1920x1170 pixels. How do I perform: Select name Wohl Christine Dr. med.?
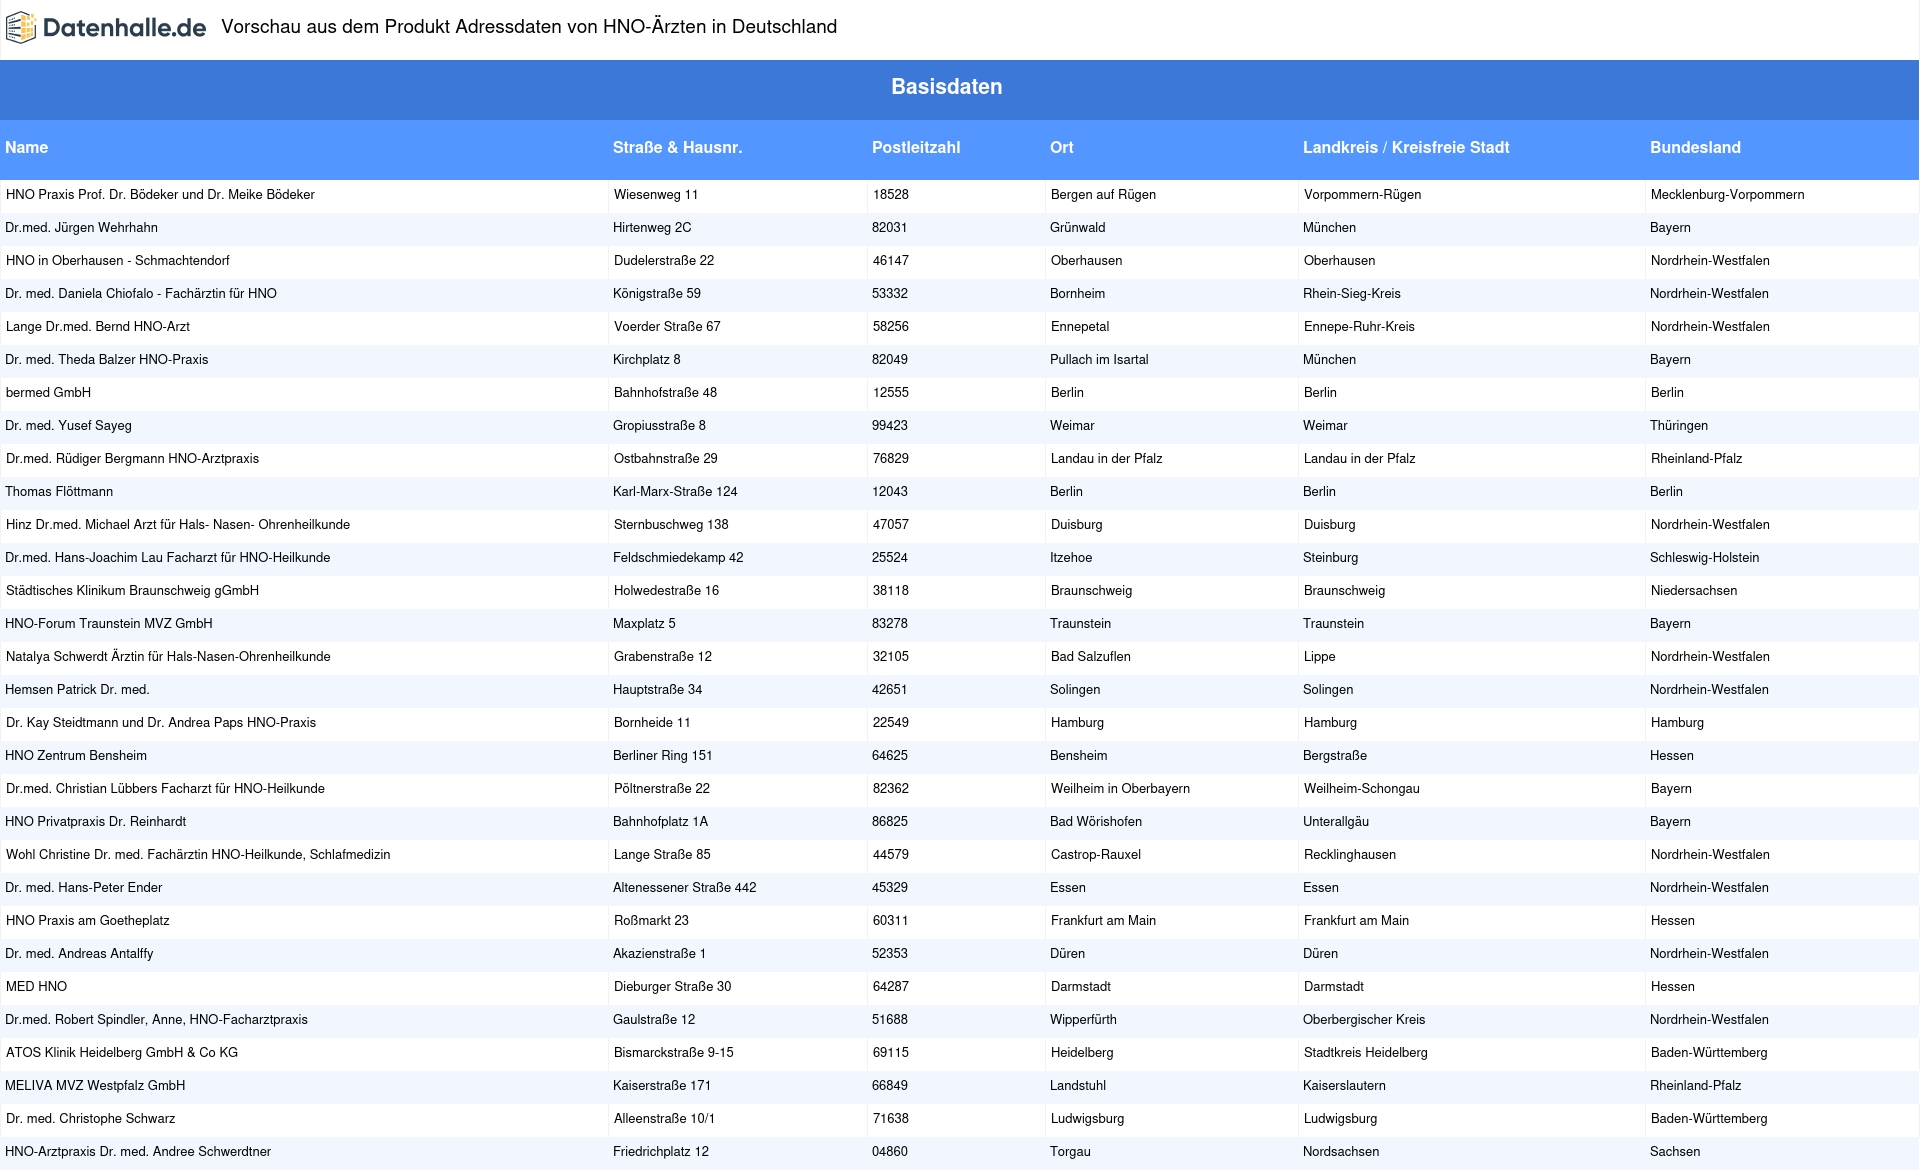198,855
